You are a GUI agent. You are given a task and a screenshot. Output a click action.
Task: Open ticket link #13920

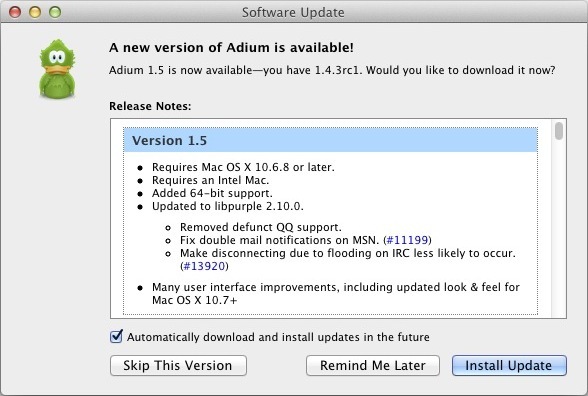tap(204, 266)
